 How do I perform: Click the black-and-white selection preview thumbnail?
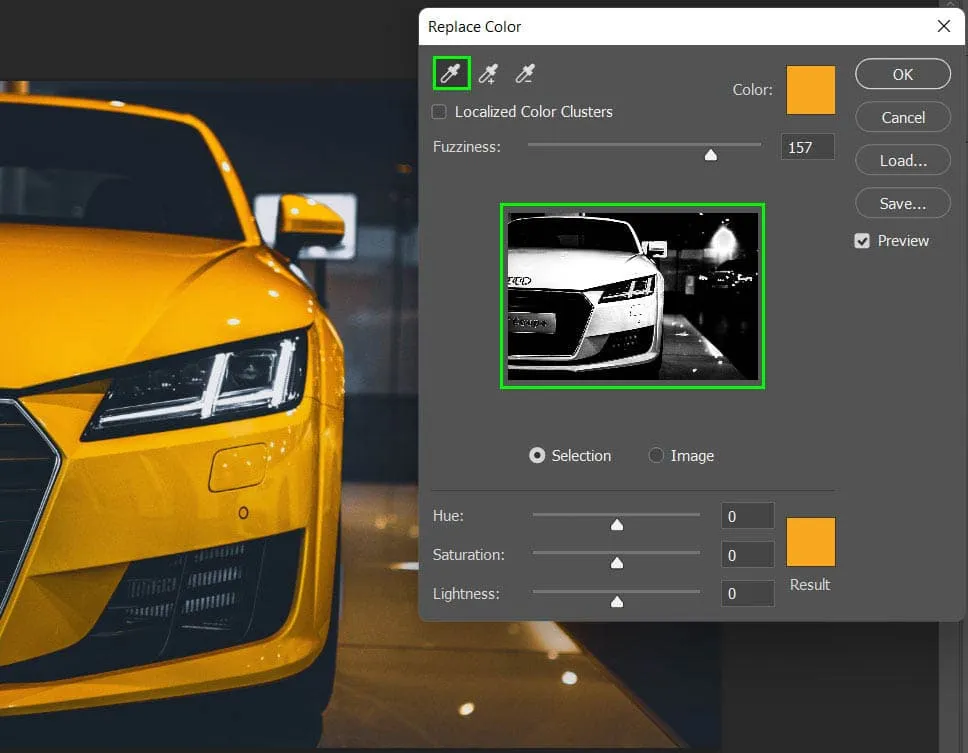coord(632,296)
